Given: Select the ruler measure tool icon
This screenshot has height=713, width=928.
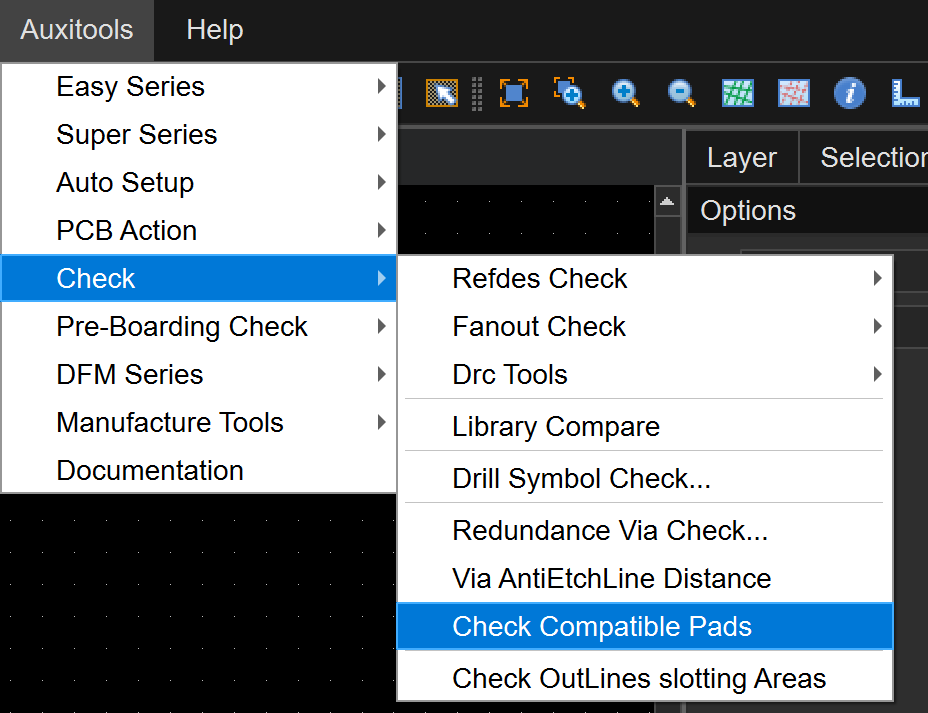Looking at the screenshot, I should pos(905,94).
